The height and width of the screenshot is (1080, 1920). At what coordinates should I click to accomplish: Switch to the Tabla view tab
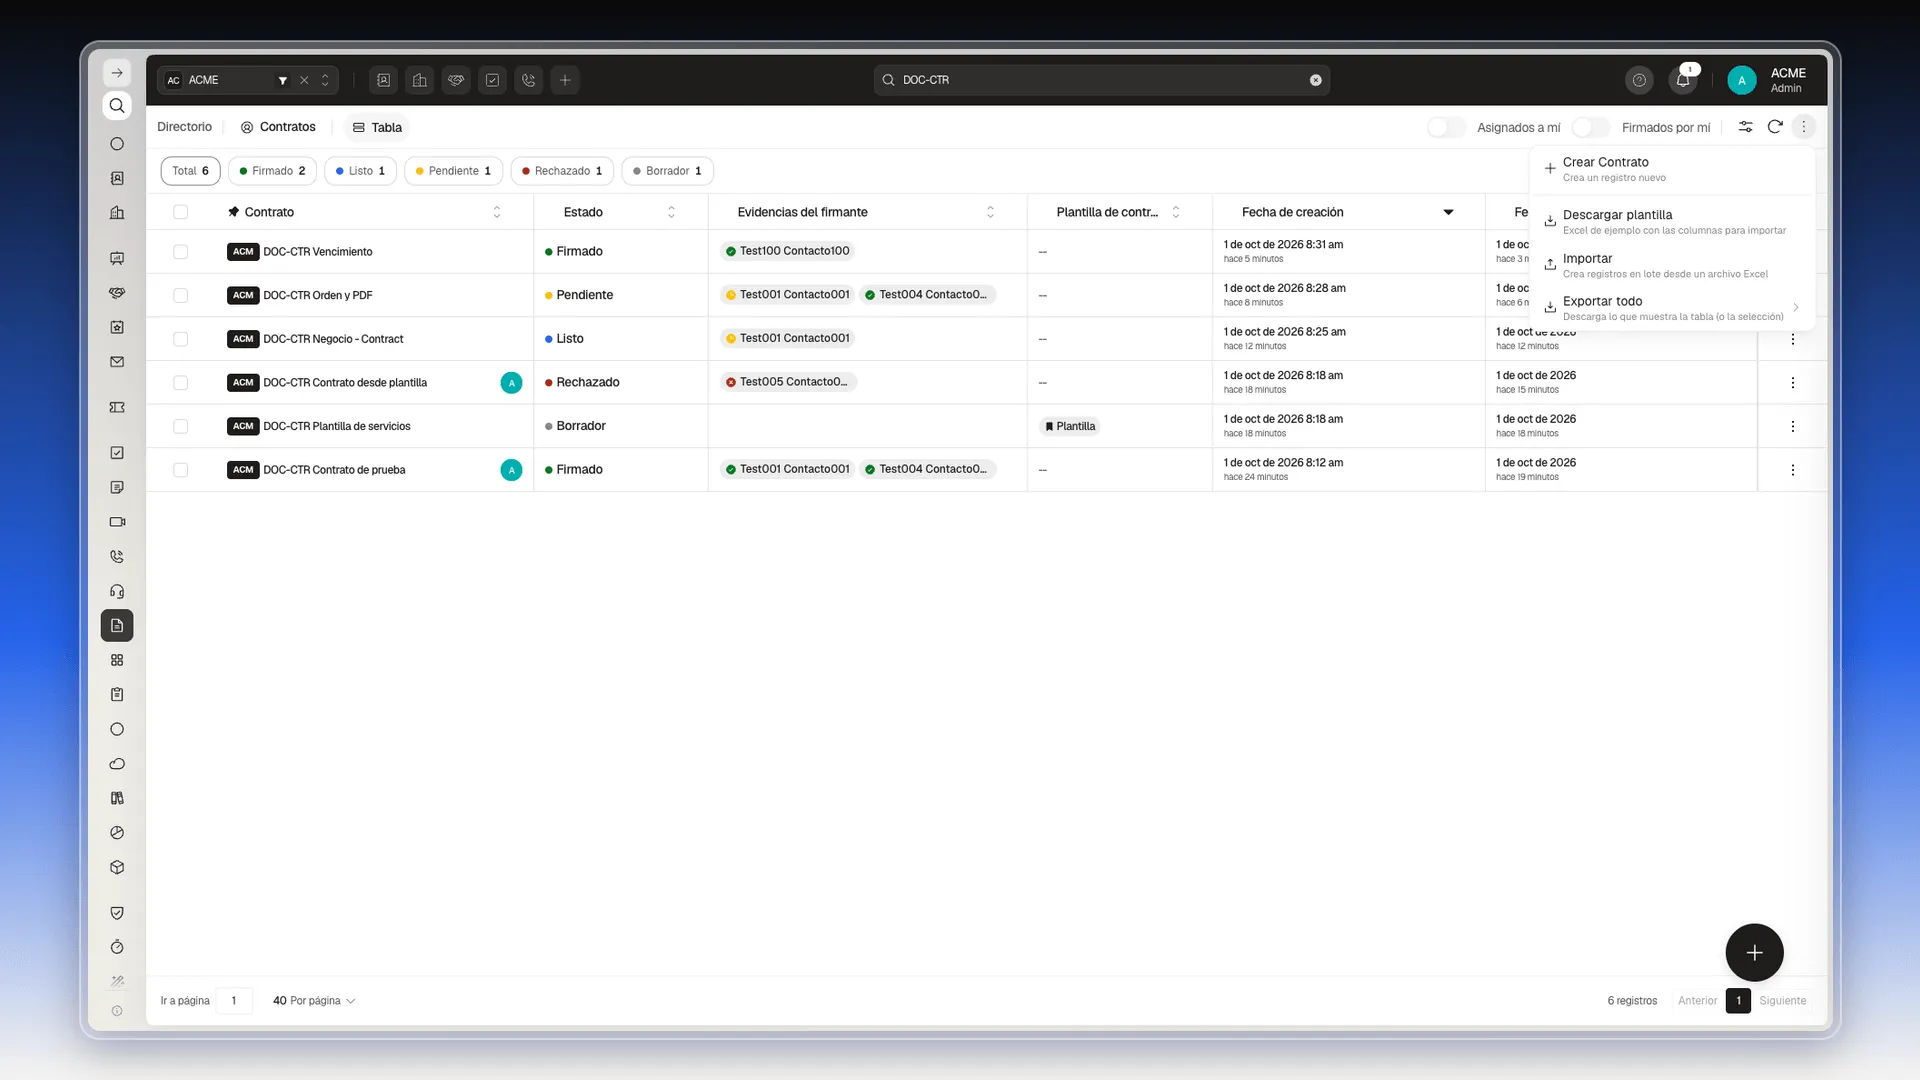click(377, 127)
